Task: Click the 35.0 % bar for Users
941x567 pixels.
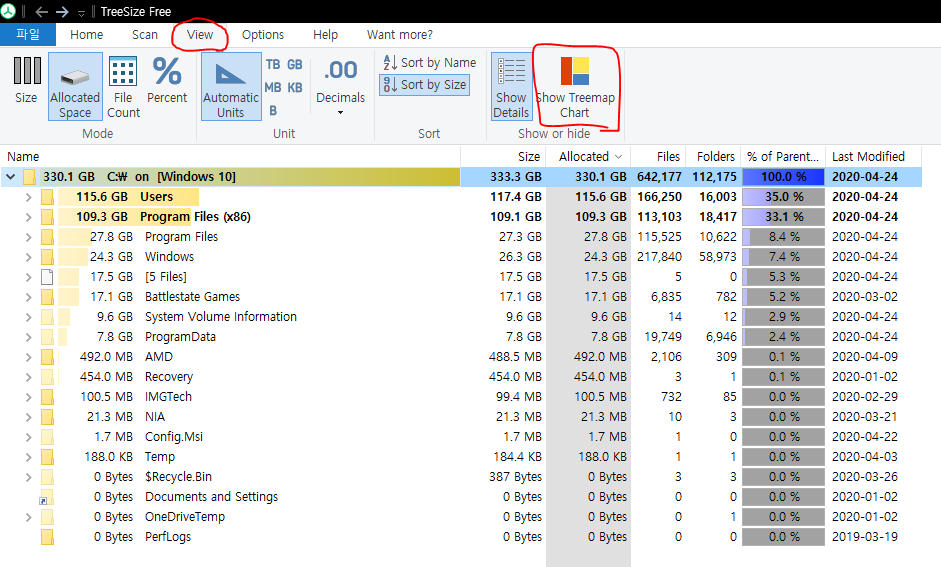Action: tap(783, 197)
